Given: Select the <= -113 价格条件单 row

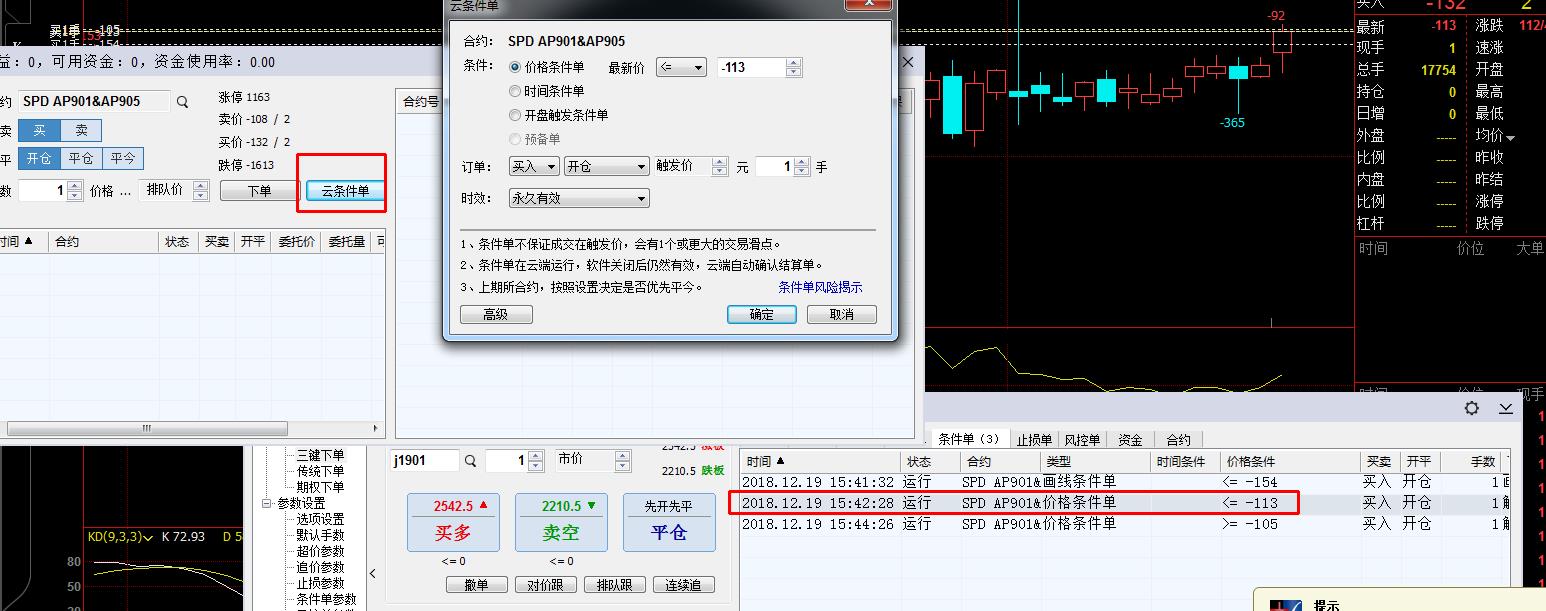Looking at the screenshot, I should [x=1013, y=502].
